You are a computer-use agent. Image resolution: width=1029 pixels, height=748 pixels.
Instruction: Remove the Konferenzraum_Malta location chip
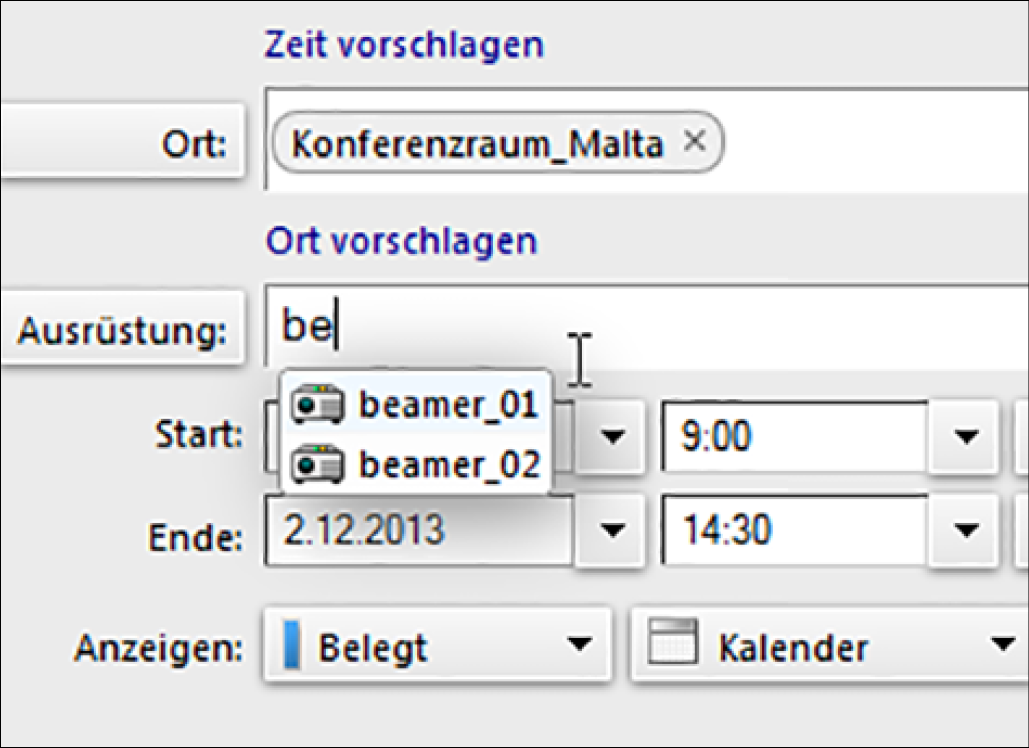tap(694, 143)
